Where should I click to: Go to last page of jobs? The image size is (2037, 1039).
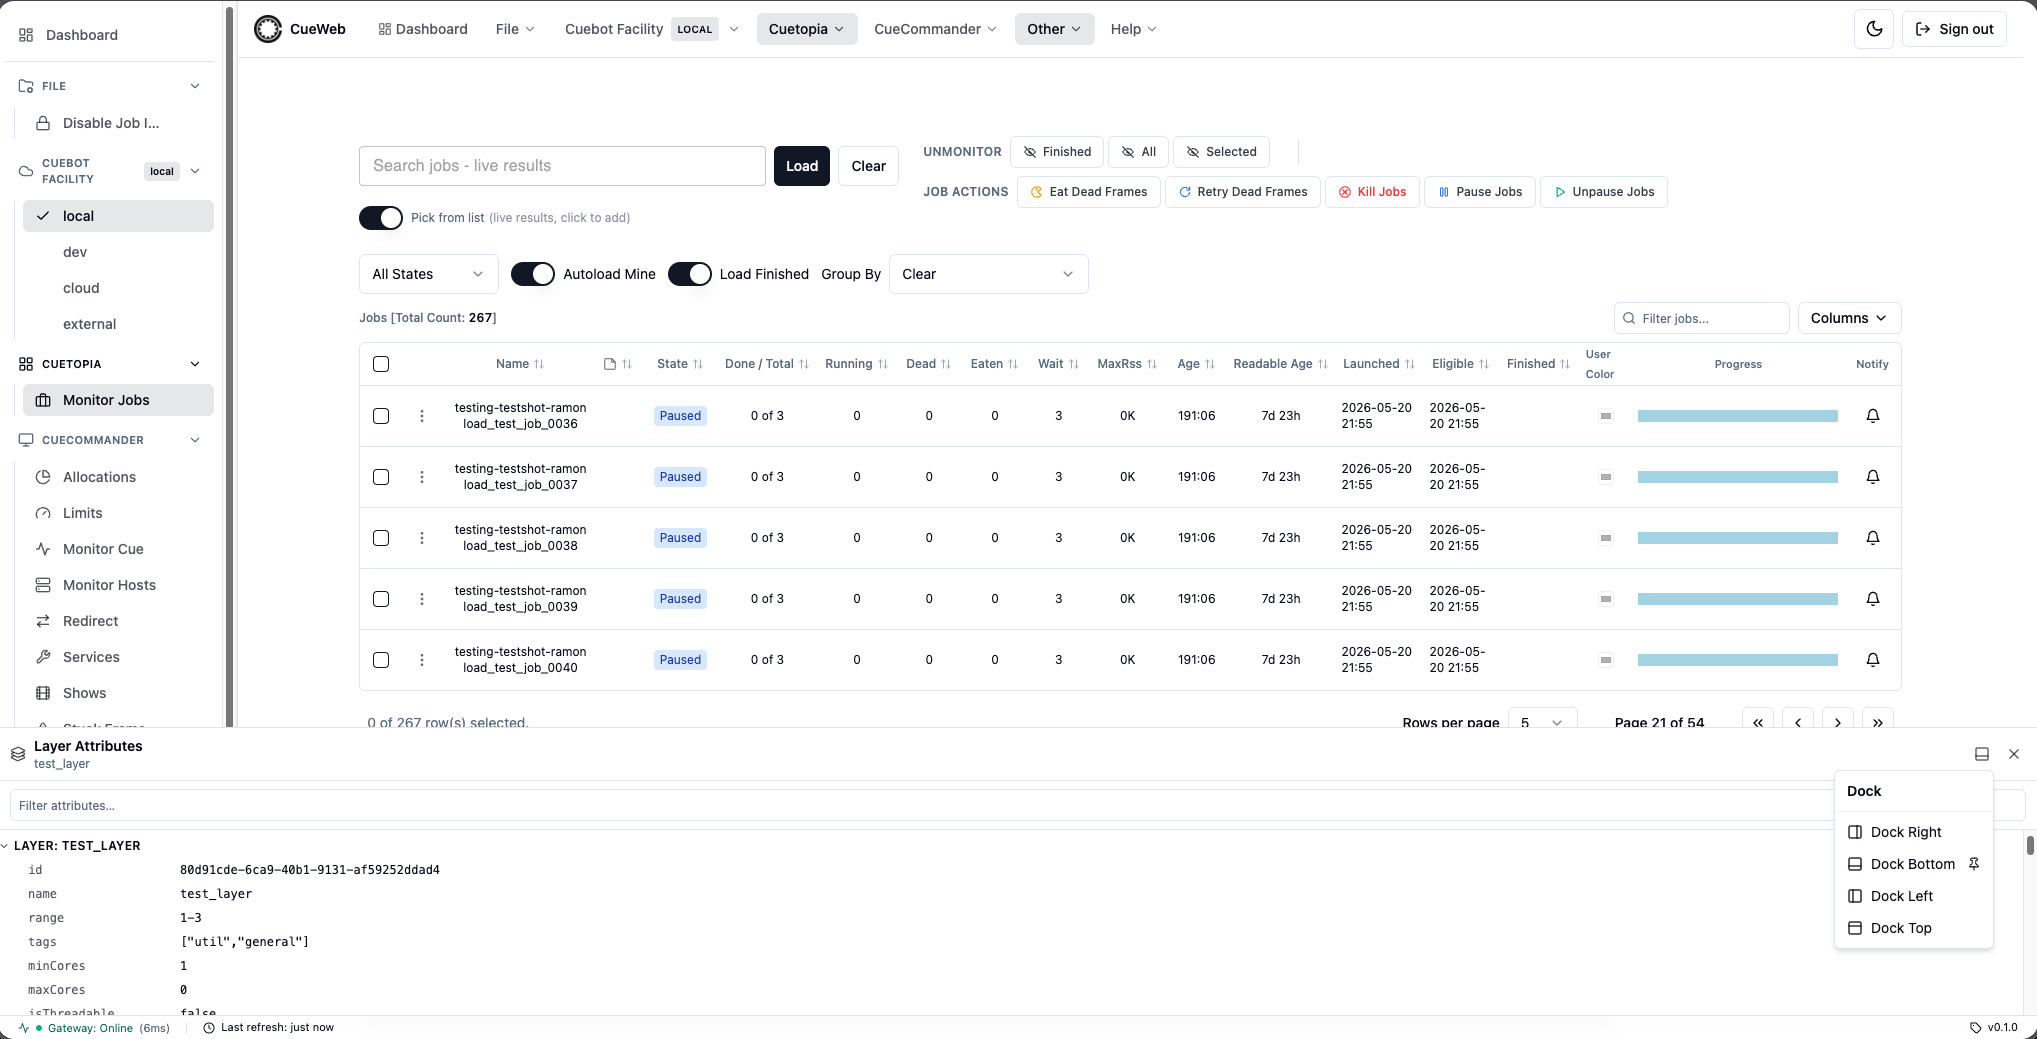tap(1878, 721)
